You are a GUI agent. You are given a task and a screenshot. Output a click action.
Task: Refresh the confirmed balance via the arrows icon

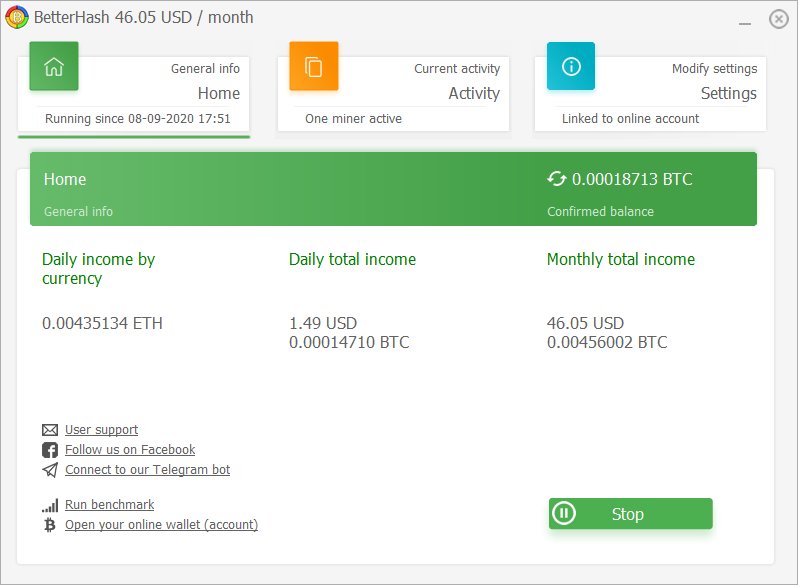click(556, 179)
